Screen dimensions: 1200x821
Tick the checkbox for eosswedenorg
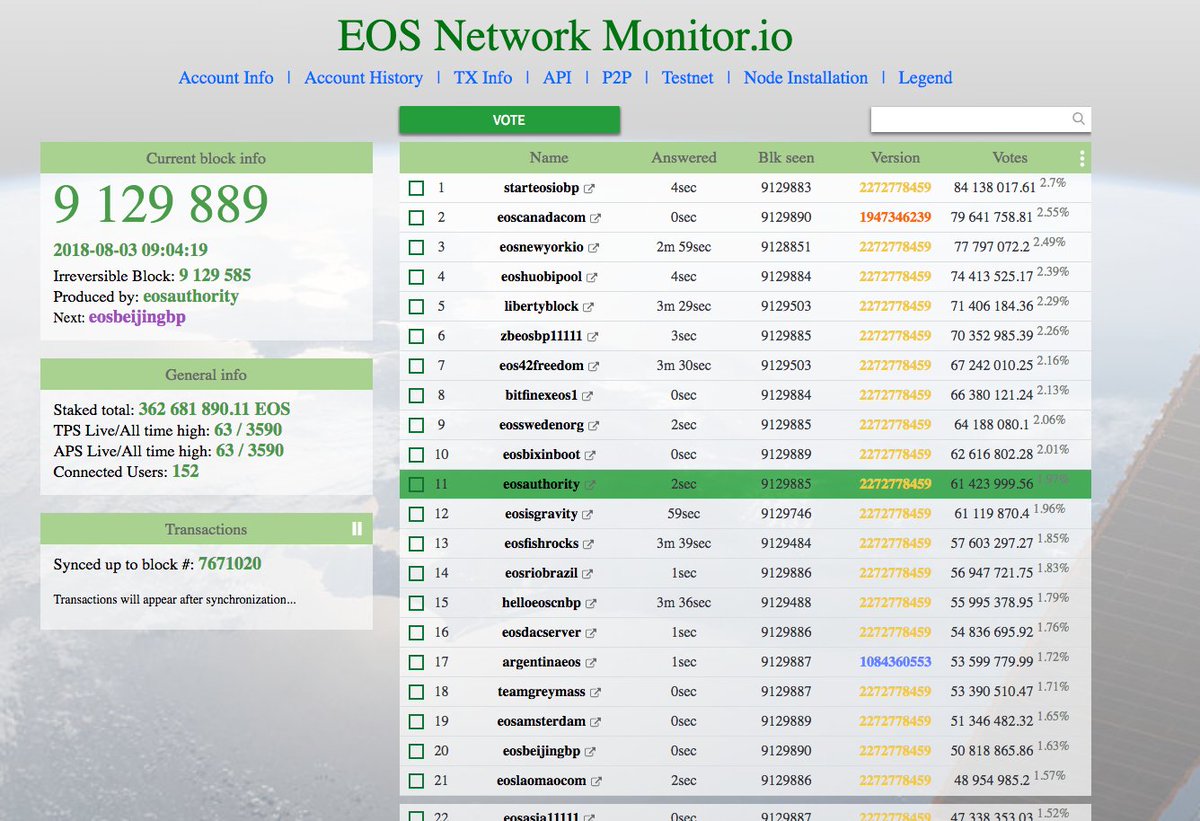click(x=416, y=424)
